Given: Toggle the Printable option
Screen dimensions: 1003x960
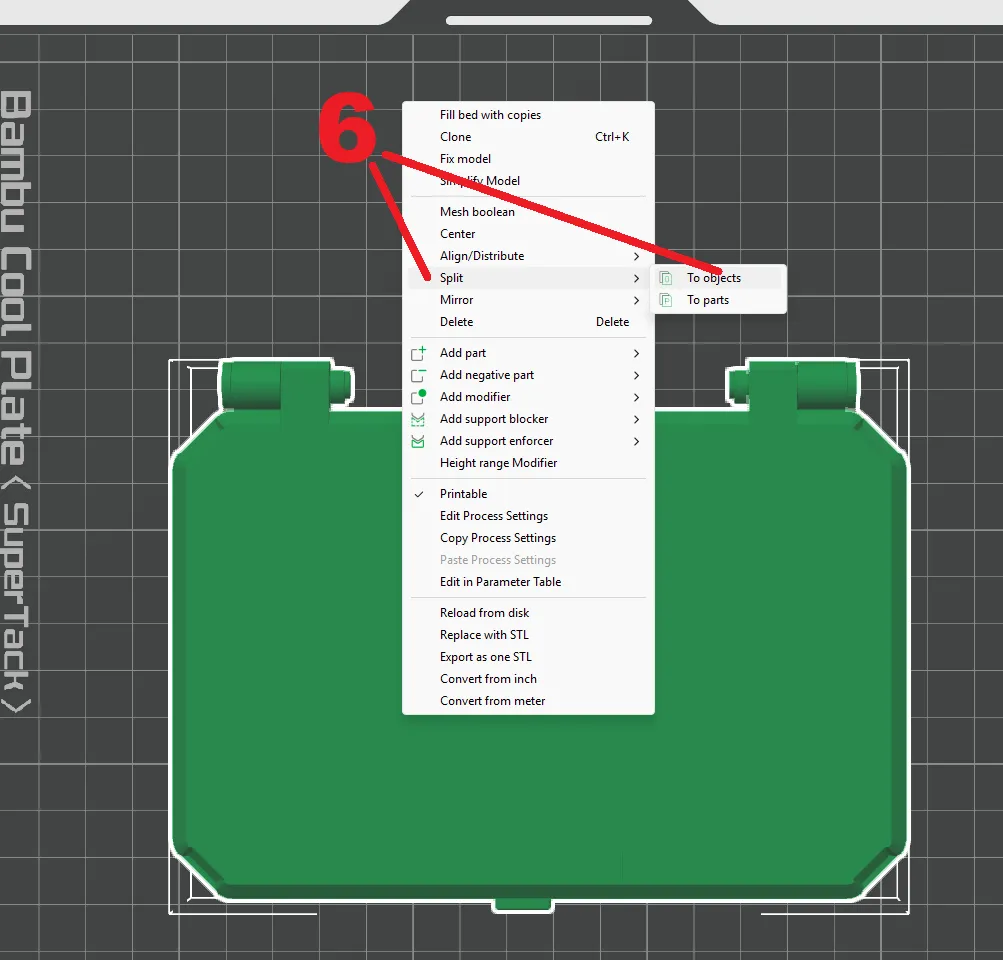Looking at the screenshot, I should pyautogui.click(x=528, y=494).
